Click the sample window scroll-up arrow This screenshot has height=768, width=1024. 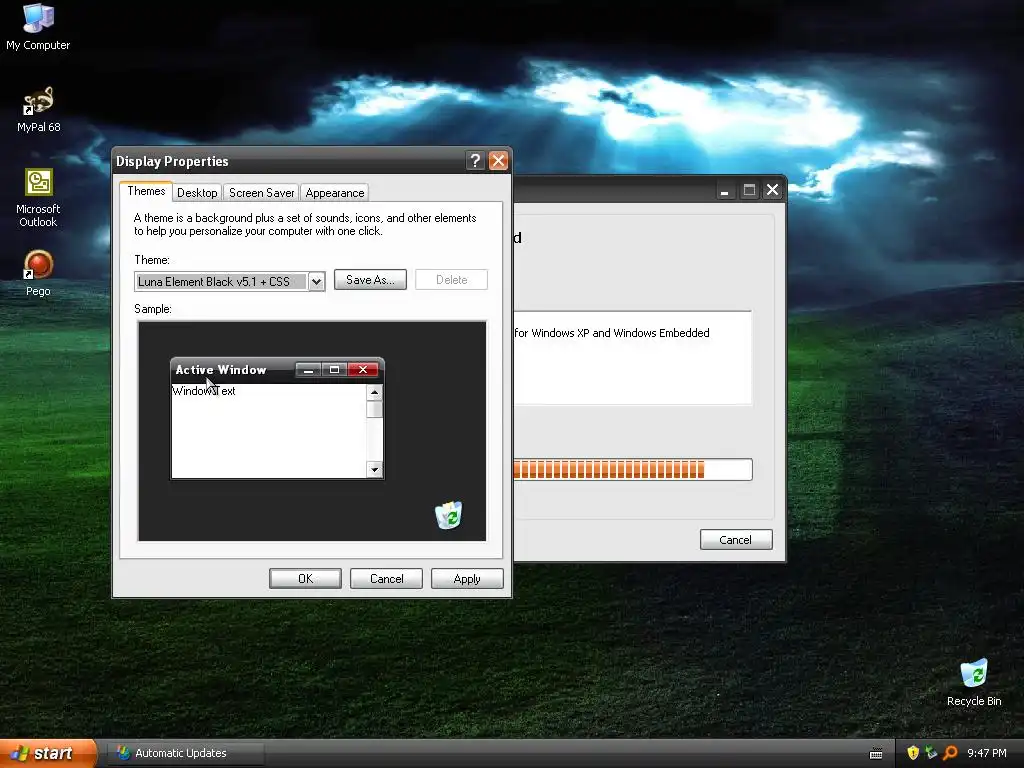pyautogui.click(x=374, y=392)
